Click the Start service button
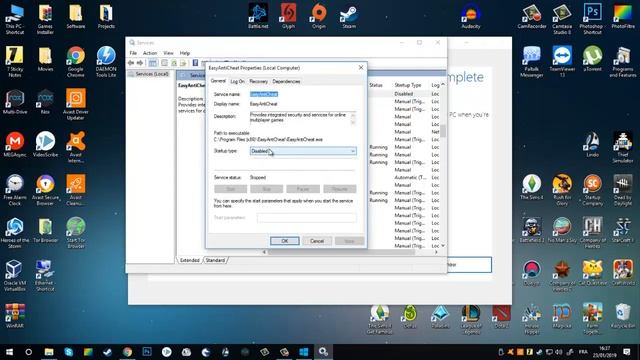This screenshot has height=360, width=640. [x=231, y=189]
